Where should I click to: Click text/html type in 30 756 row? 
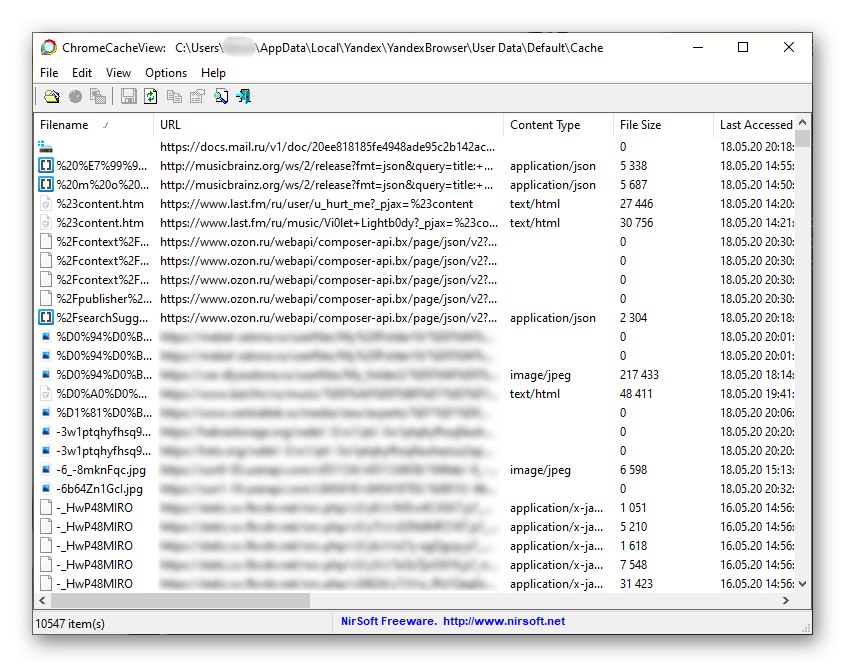tap(535, 223)
